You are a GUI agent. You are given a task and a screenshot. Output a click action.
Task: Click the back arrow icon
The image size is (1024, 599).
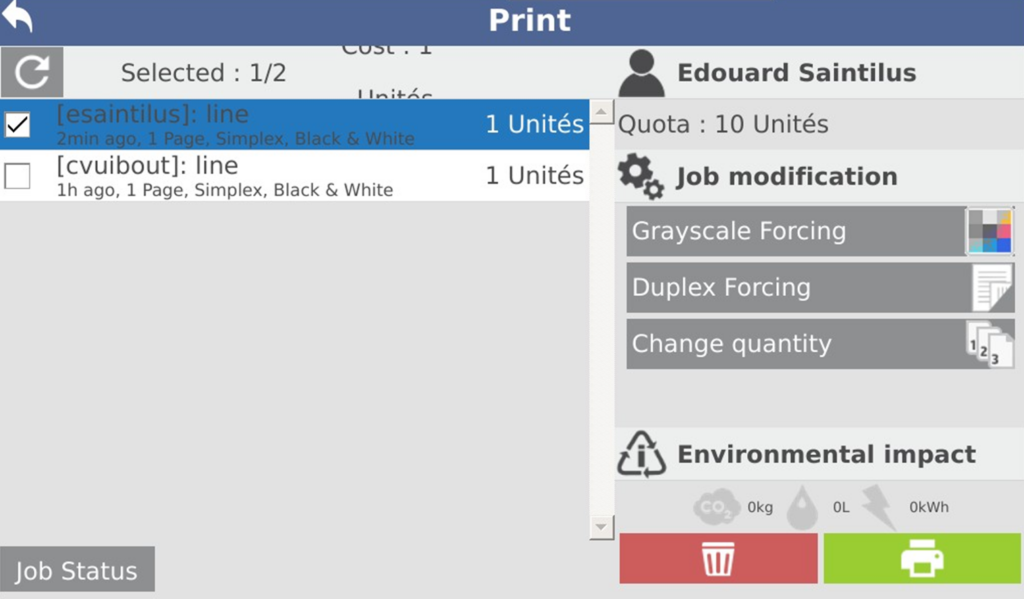click(18, 17)
